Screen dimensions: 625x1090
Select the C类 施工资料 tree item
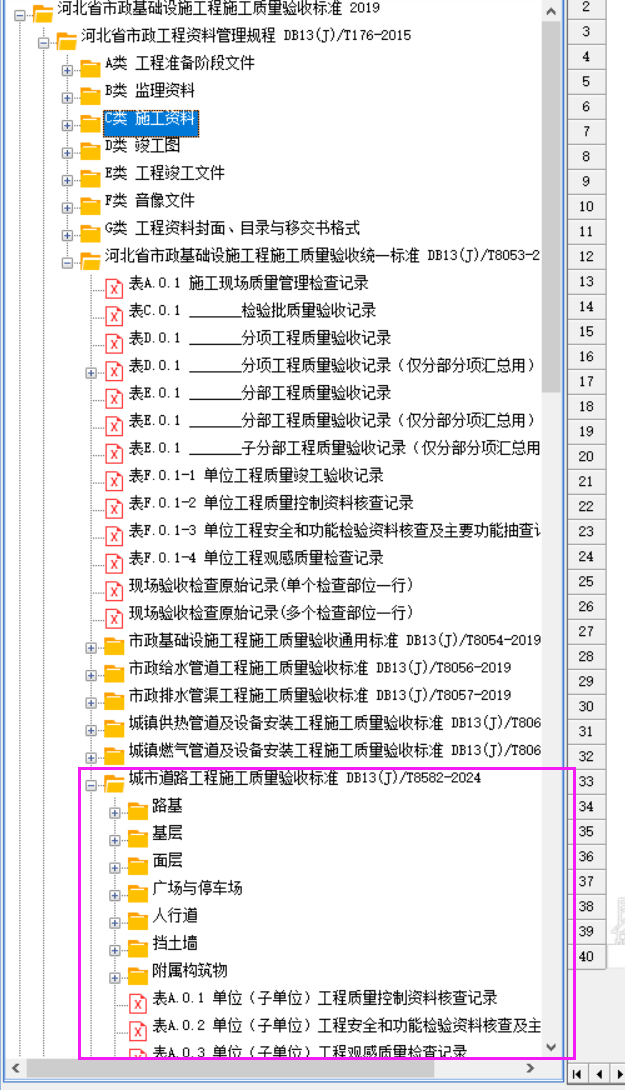151,119
